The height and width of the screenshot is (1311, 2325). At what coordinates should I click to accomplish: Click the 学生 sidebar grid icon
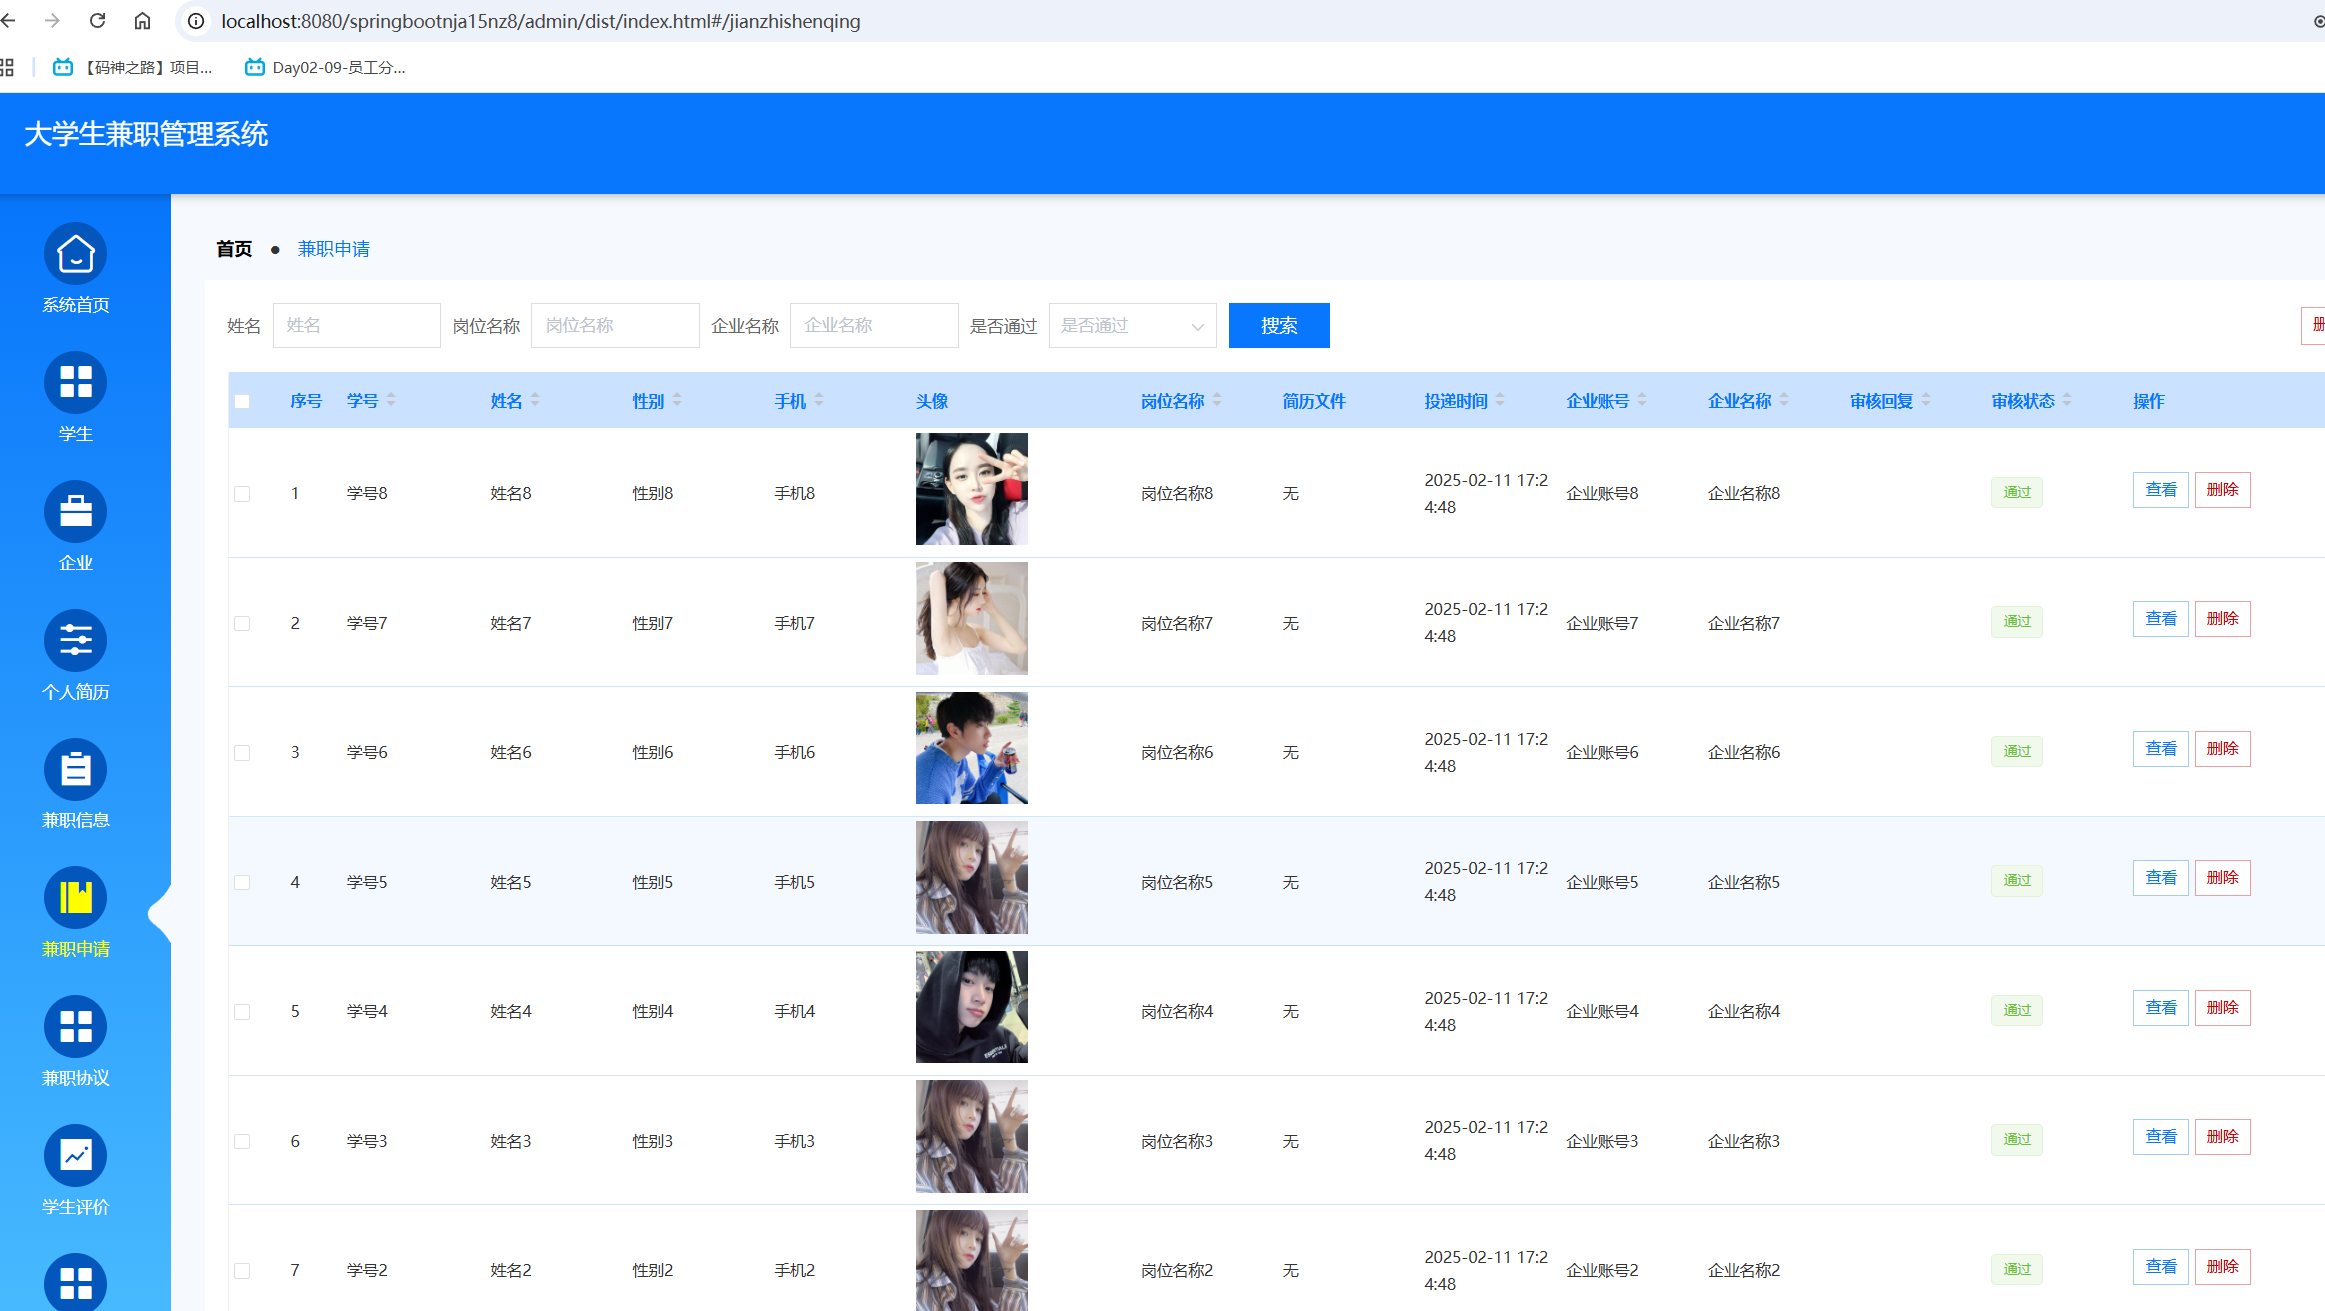pos(75,383)
